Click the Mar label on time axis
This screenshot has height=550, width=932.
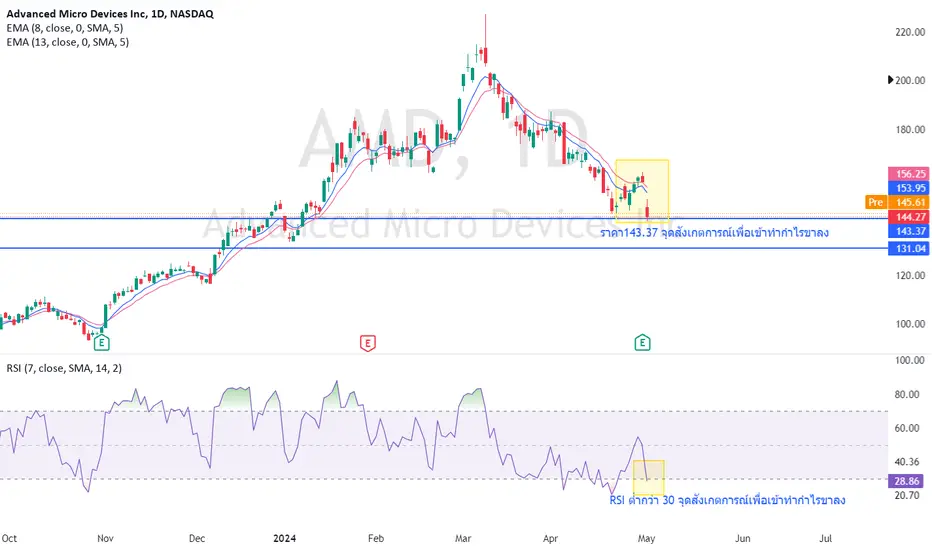tap(463, 538)
